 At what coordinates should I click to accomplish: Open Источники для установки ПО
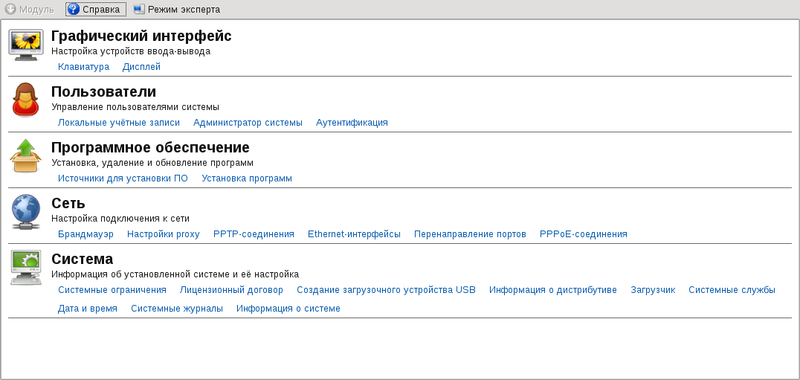(x=123, y=179)
